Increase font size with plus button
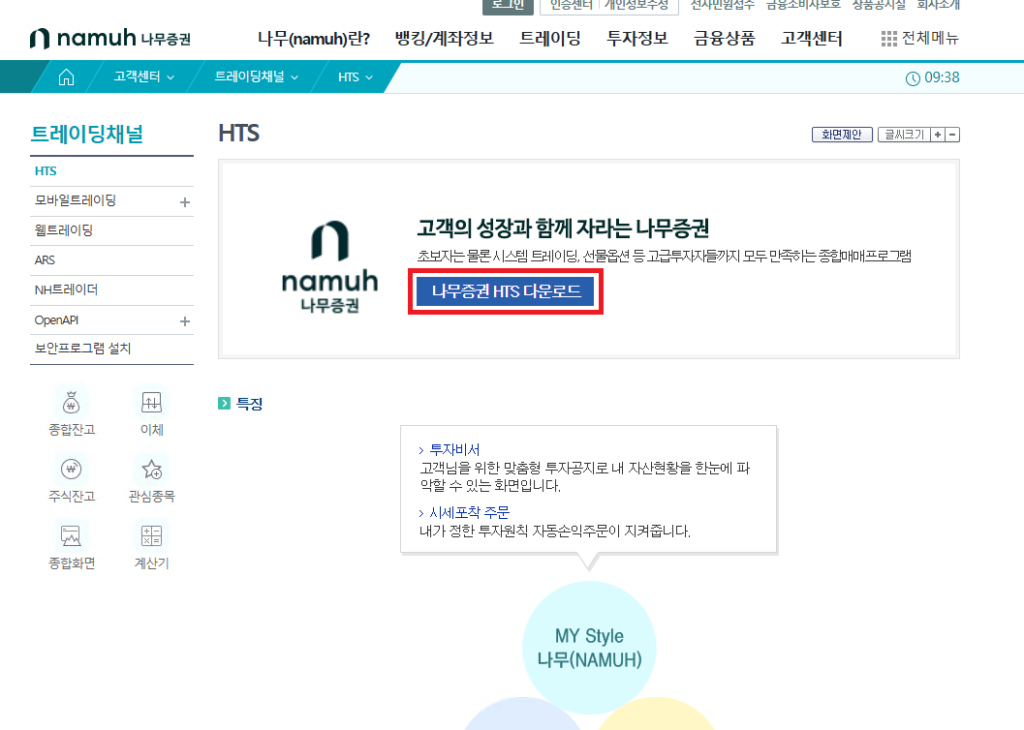 [937, 134]
